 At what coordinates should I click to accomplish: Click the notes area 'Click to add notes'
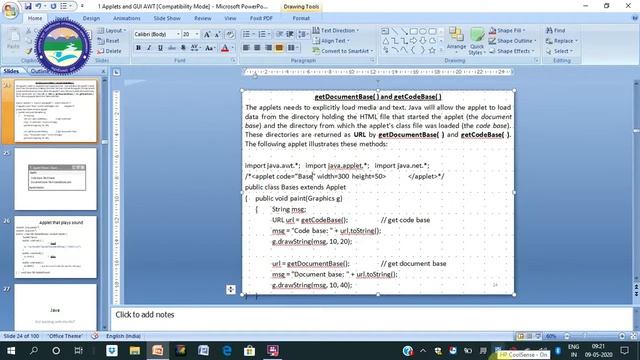pos(371,318)
